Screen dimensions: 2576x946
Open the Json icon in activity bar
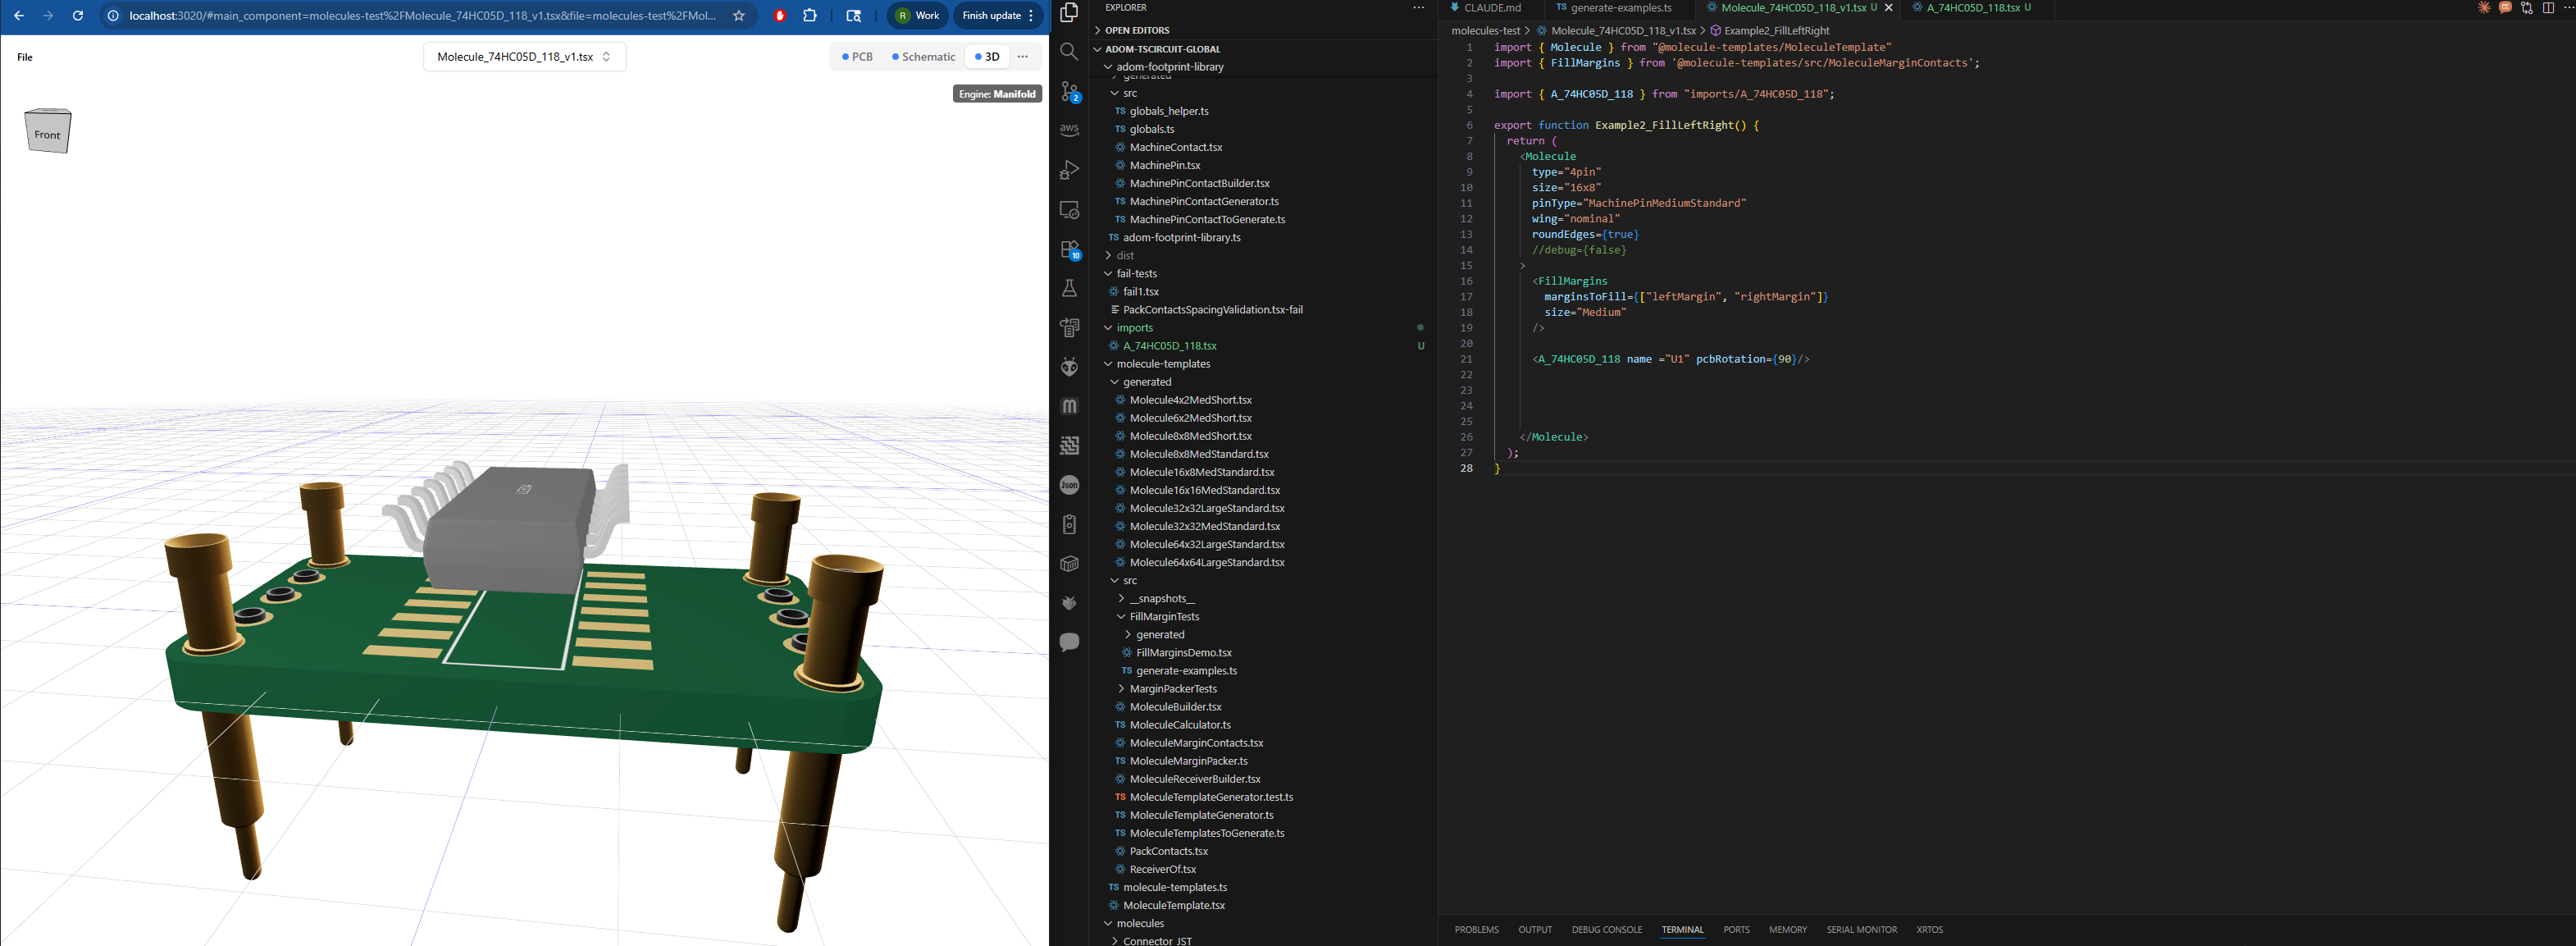pyautogui.click(x=1069, y=485)
